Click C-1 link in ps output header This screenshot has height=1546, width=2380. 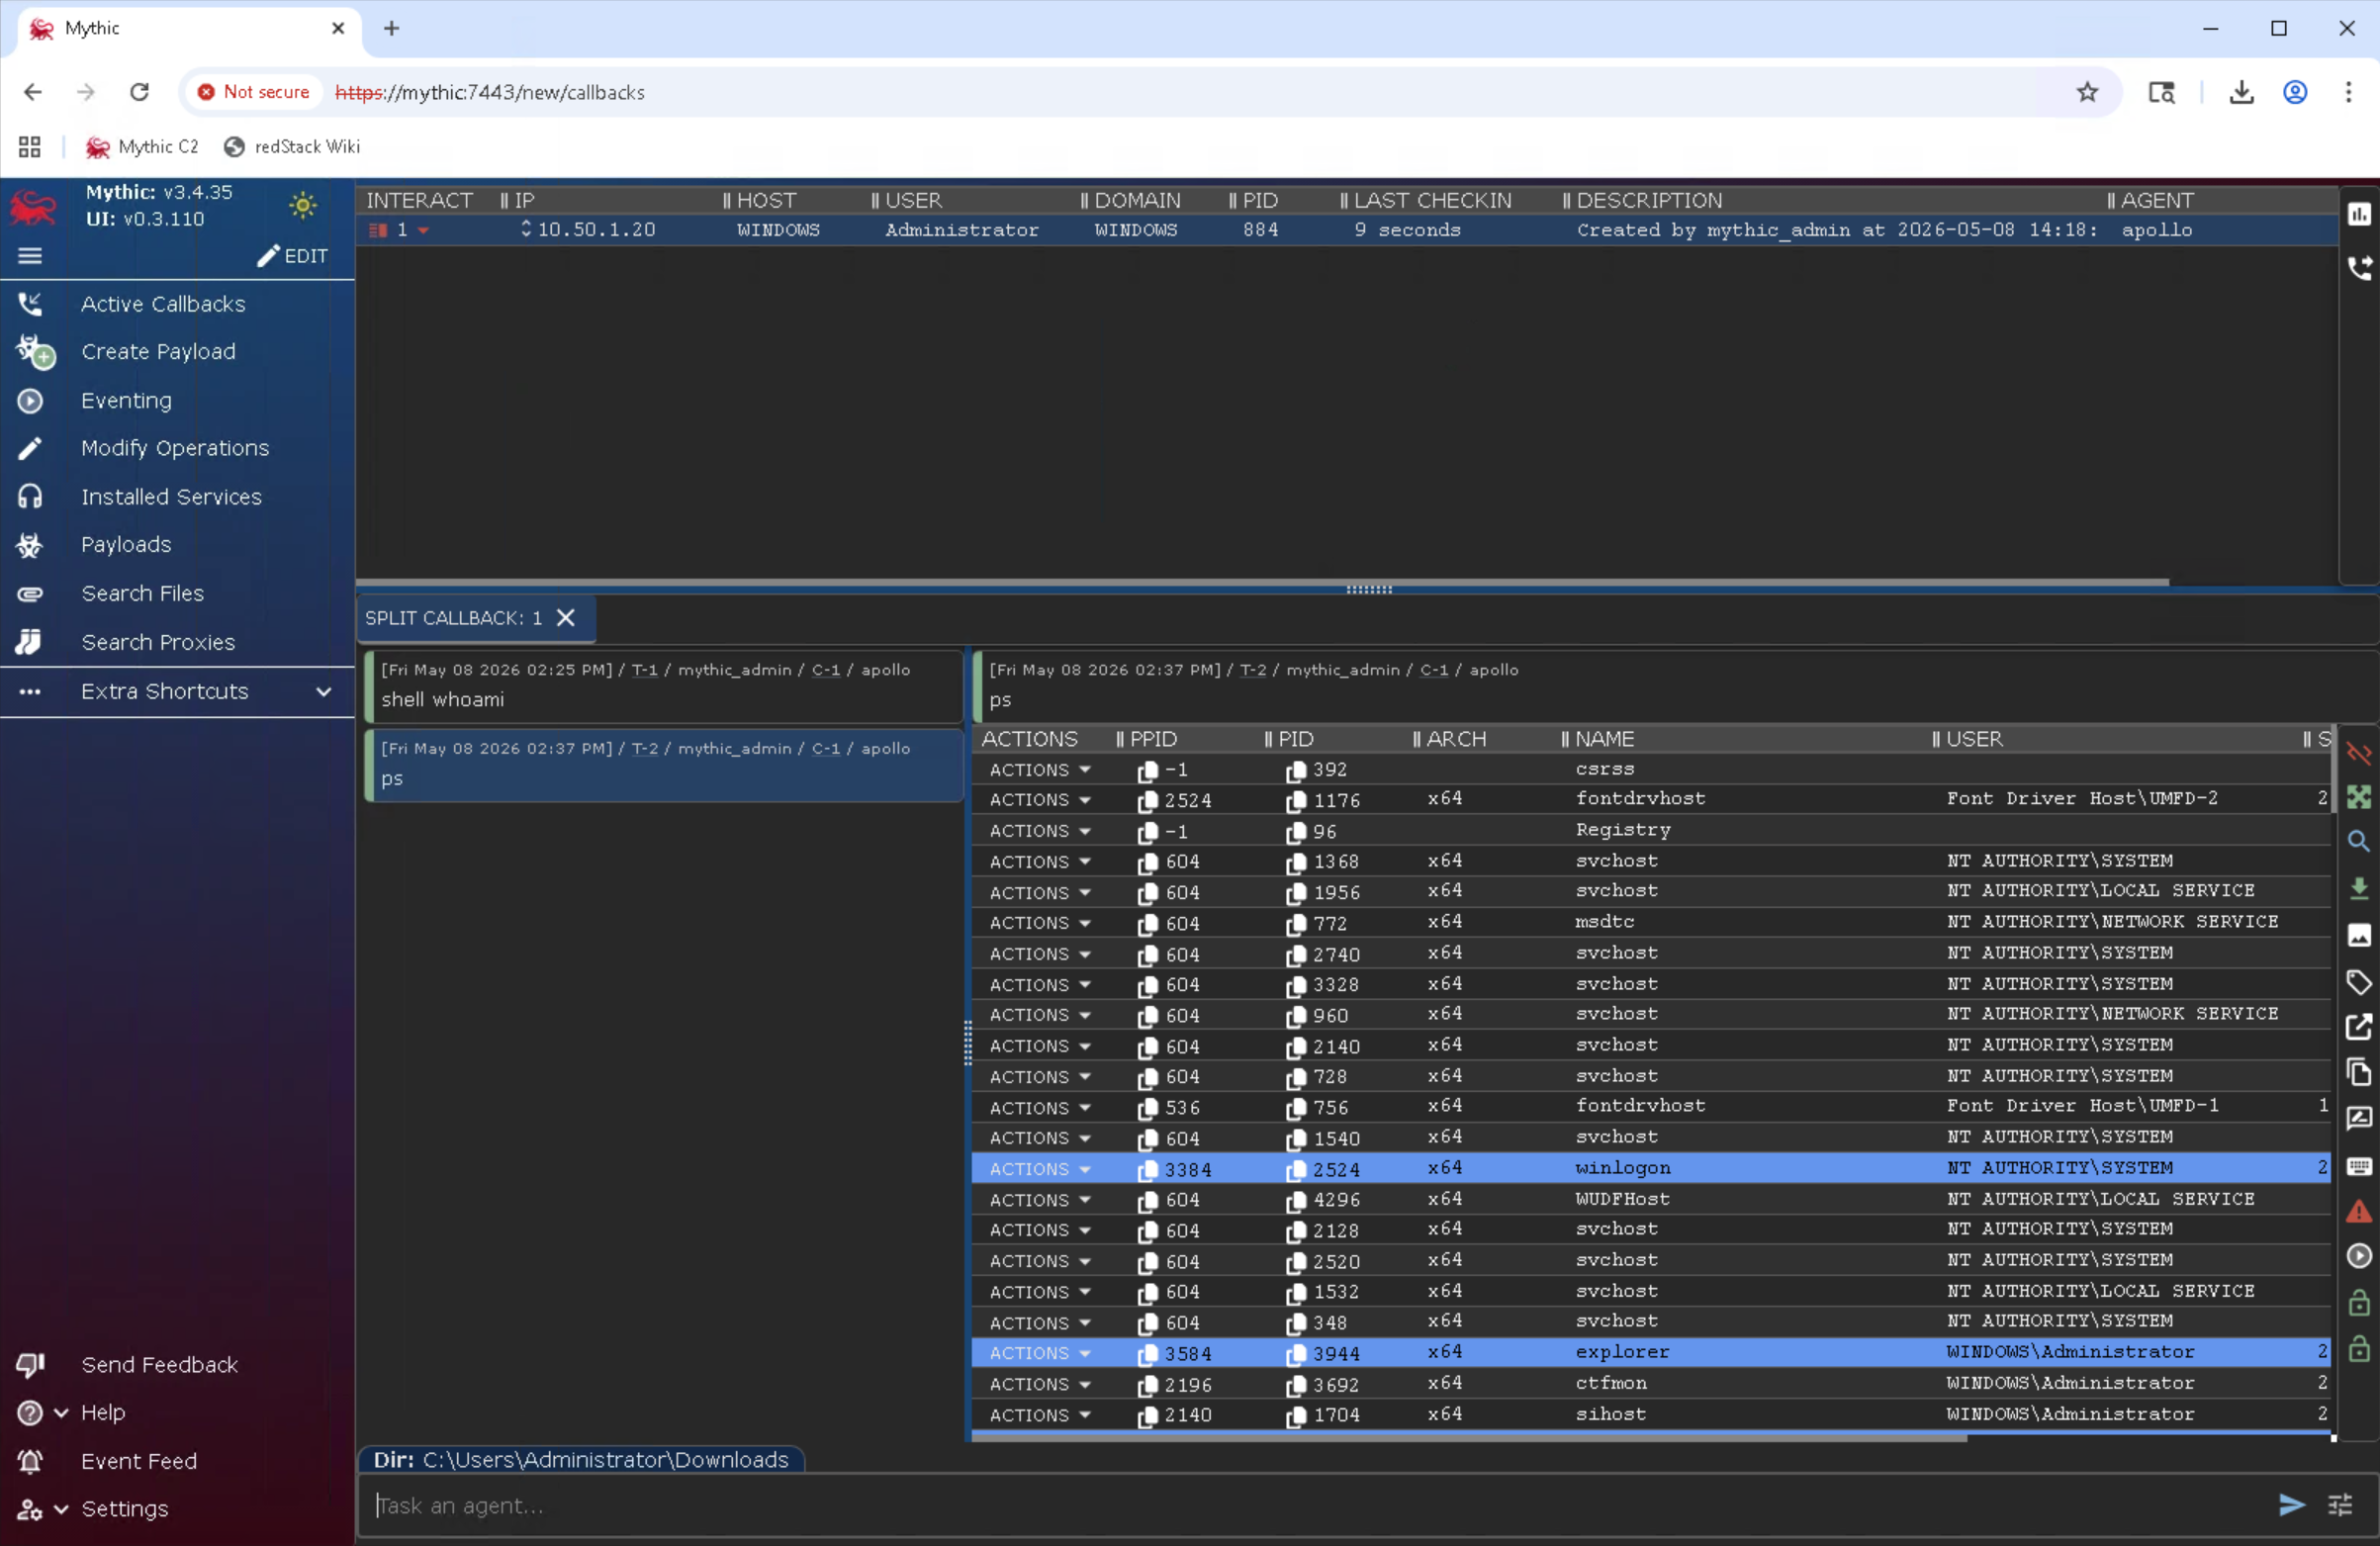click(x=1433, y=670)
